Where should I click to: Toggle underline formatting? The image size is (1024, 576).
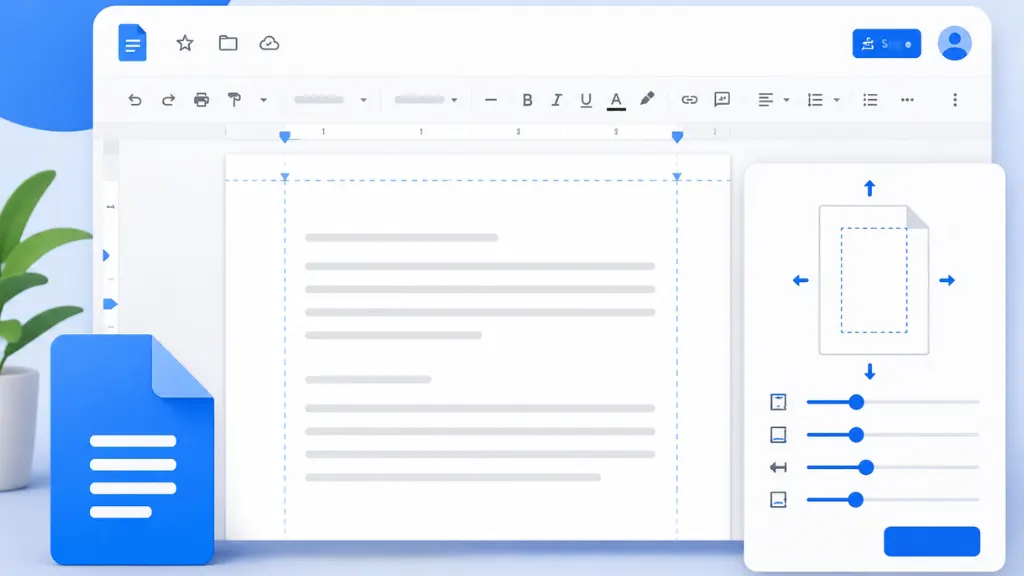pyautogui.click(x=586, y=100)
